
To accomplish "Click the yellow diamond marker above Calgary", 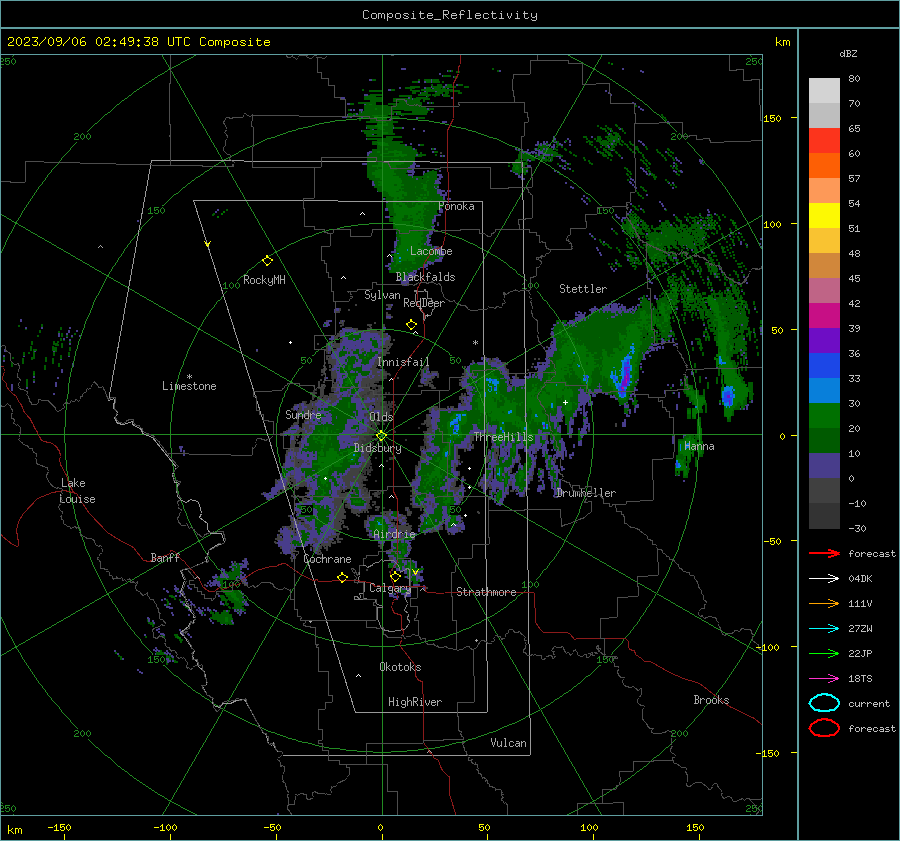I will 395,576.
